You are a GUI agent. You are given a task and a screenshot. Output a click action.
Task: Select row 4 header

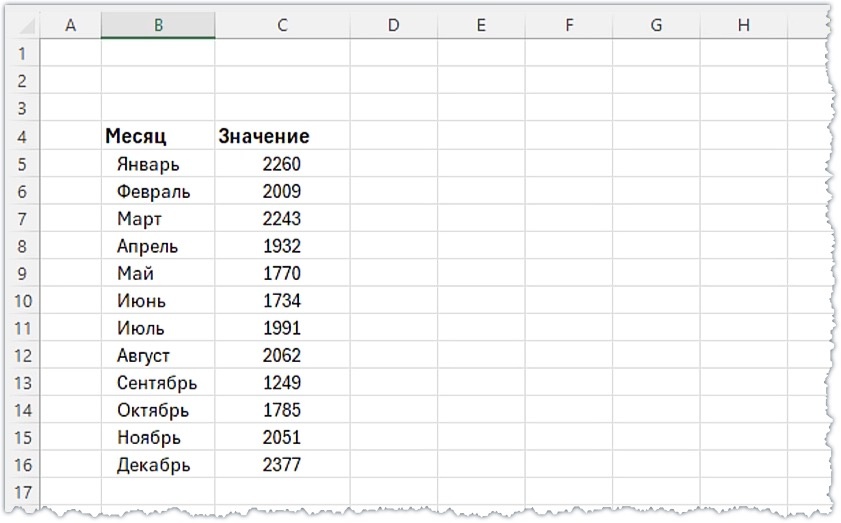[x=22, y=136]
